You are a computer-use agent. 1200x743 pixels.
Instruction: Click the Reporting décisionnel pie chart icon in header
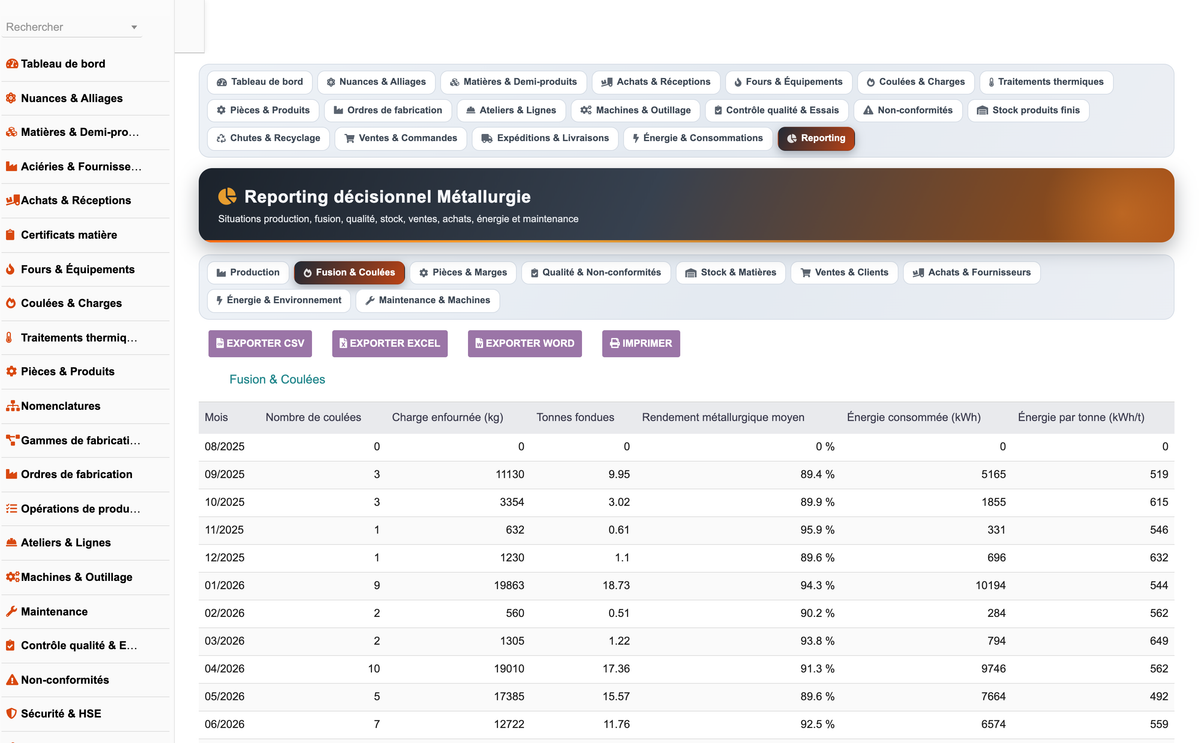point(228,197)
